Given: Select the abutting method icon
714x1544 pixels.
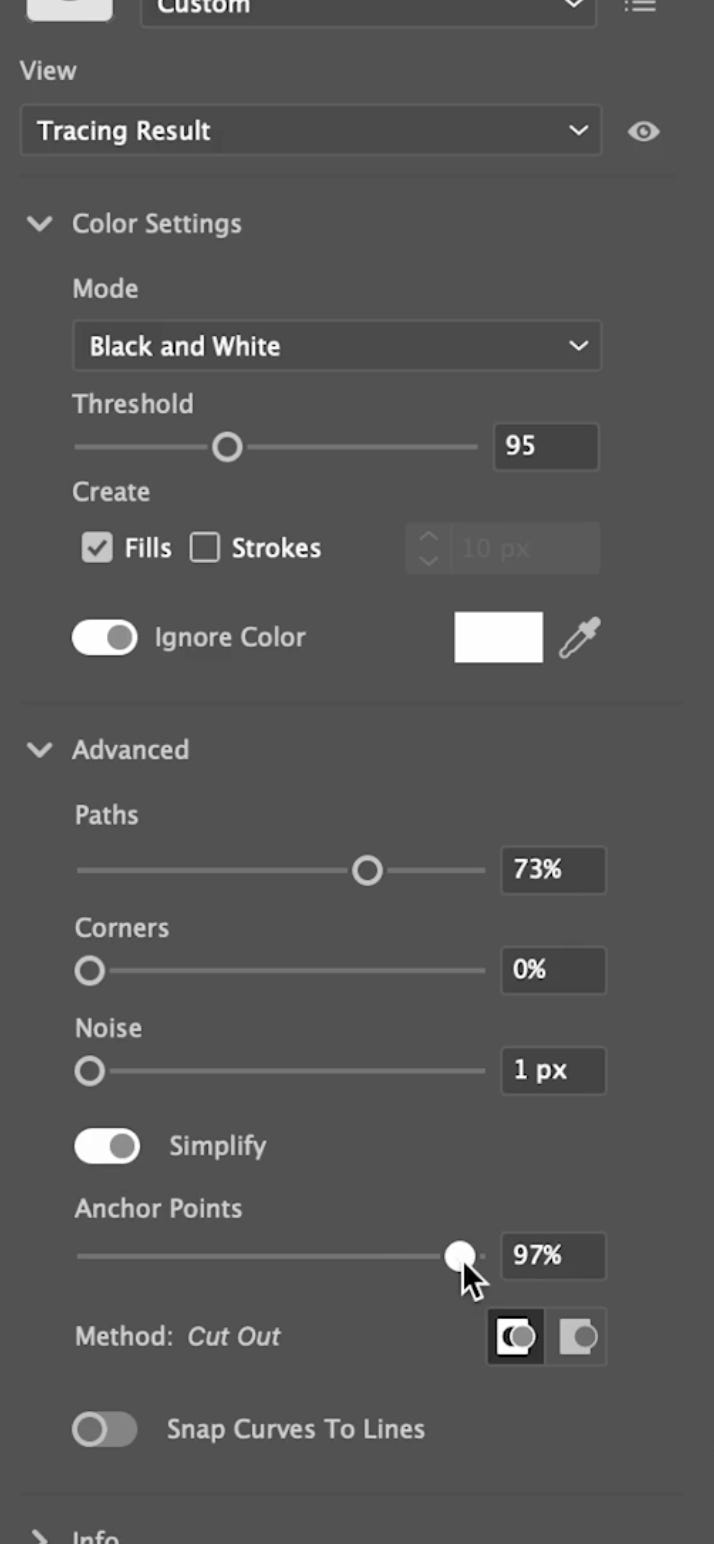Looking at the screenshot, I should [x=577, y=1337].
